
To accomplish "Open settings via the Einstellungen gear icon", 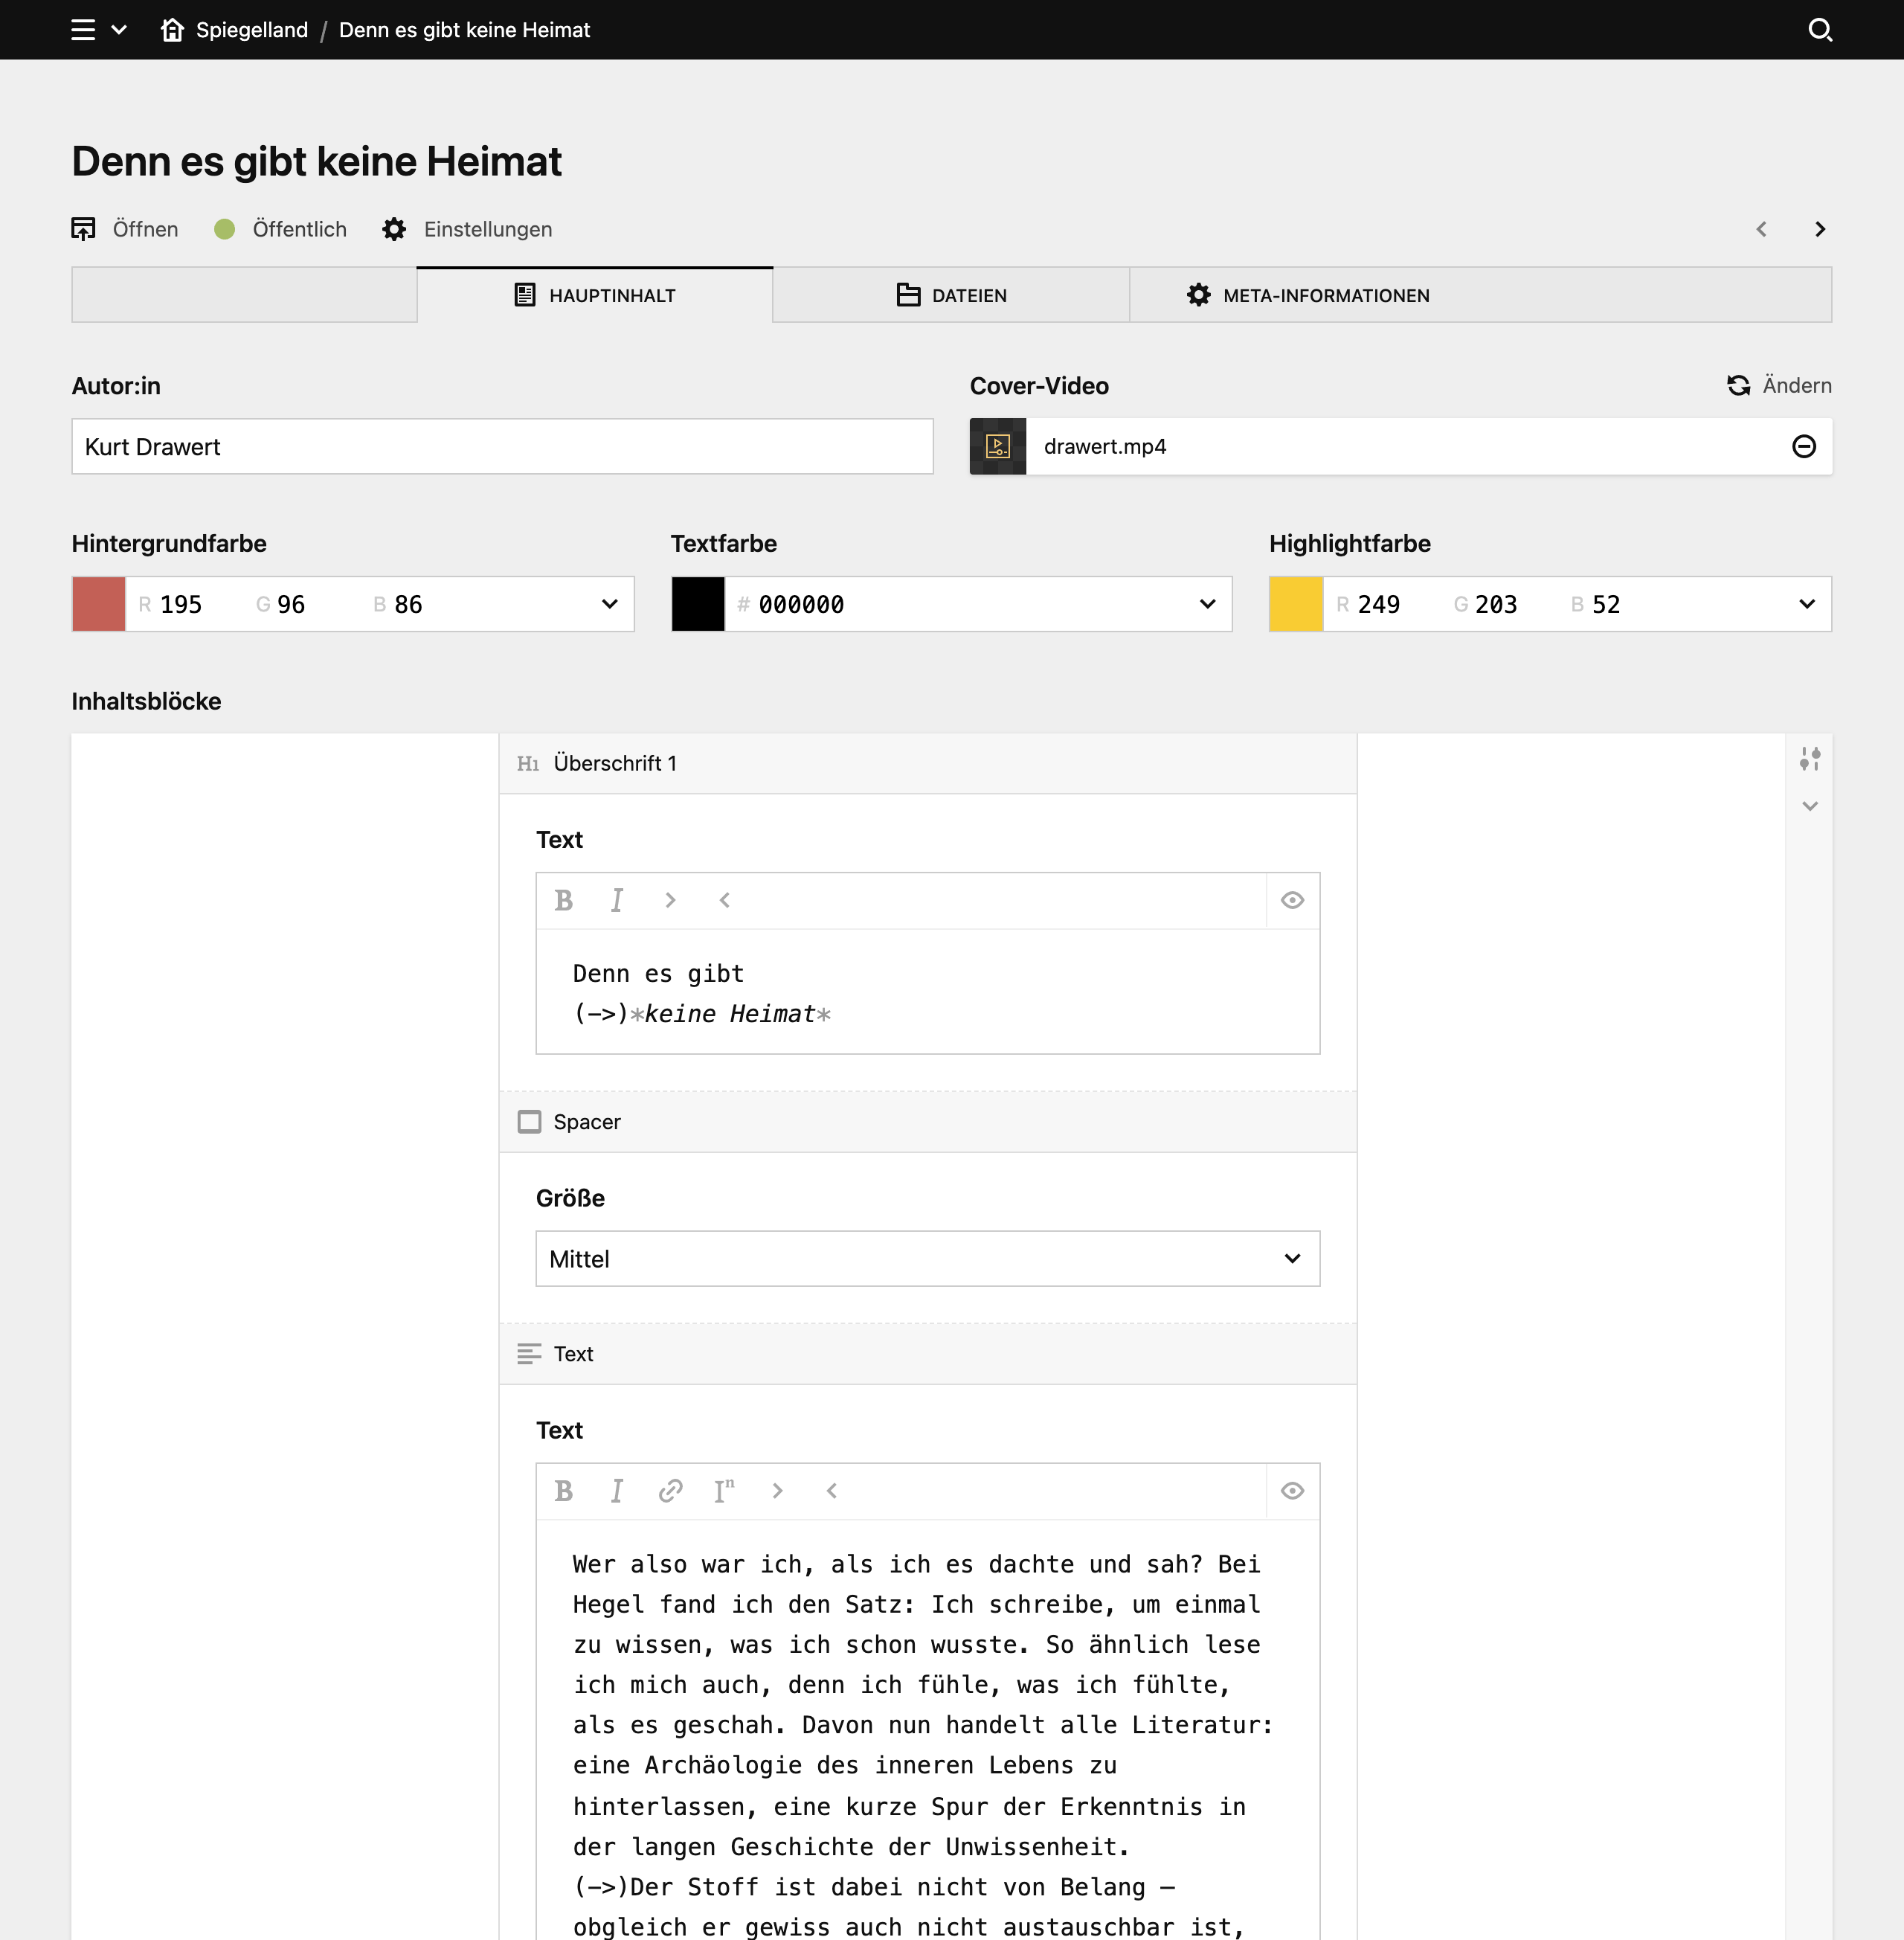I will click(x=394, y=229).
